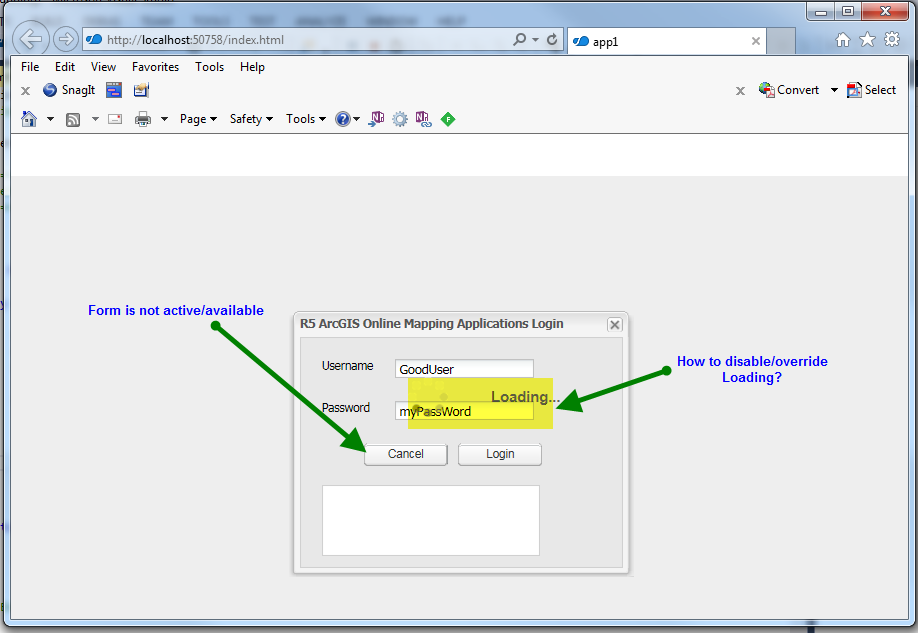Click the OneNote Linked Notes icon
Viewport: 918px width, 633px height.
423,119
